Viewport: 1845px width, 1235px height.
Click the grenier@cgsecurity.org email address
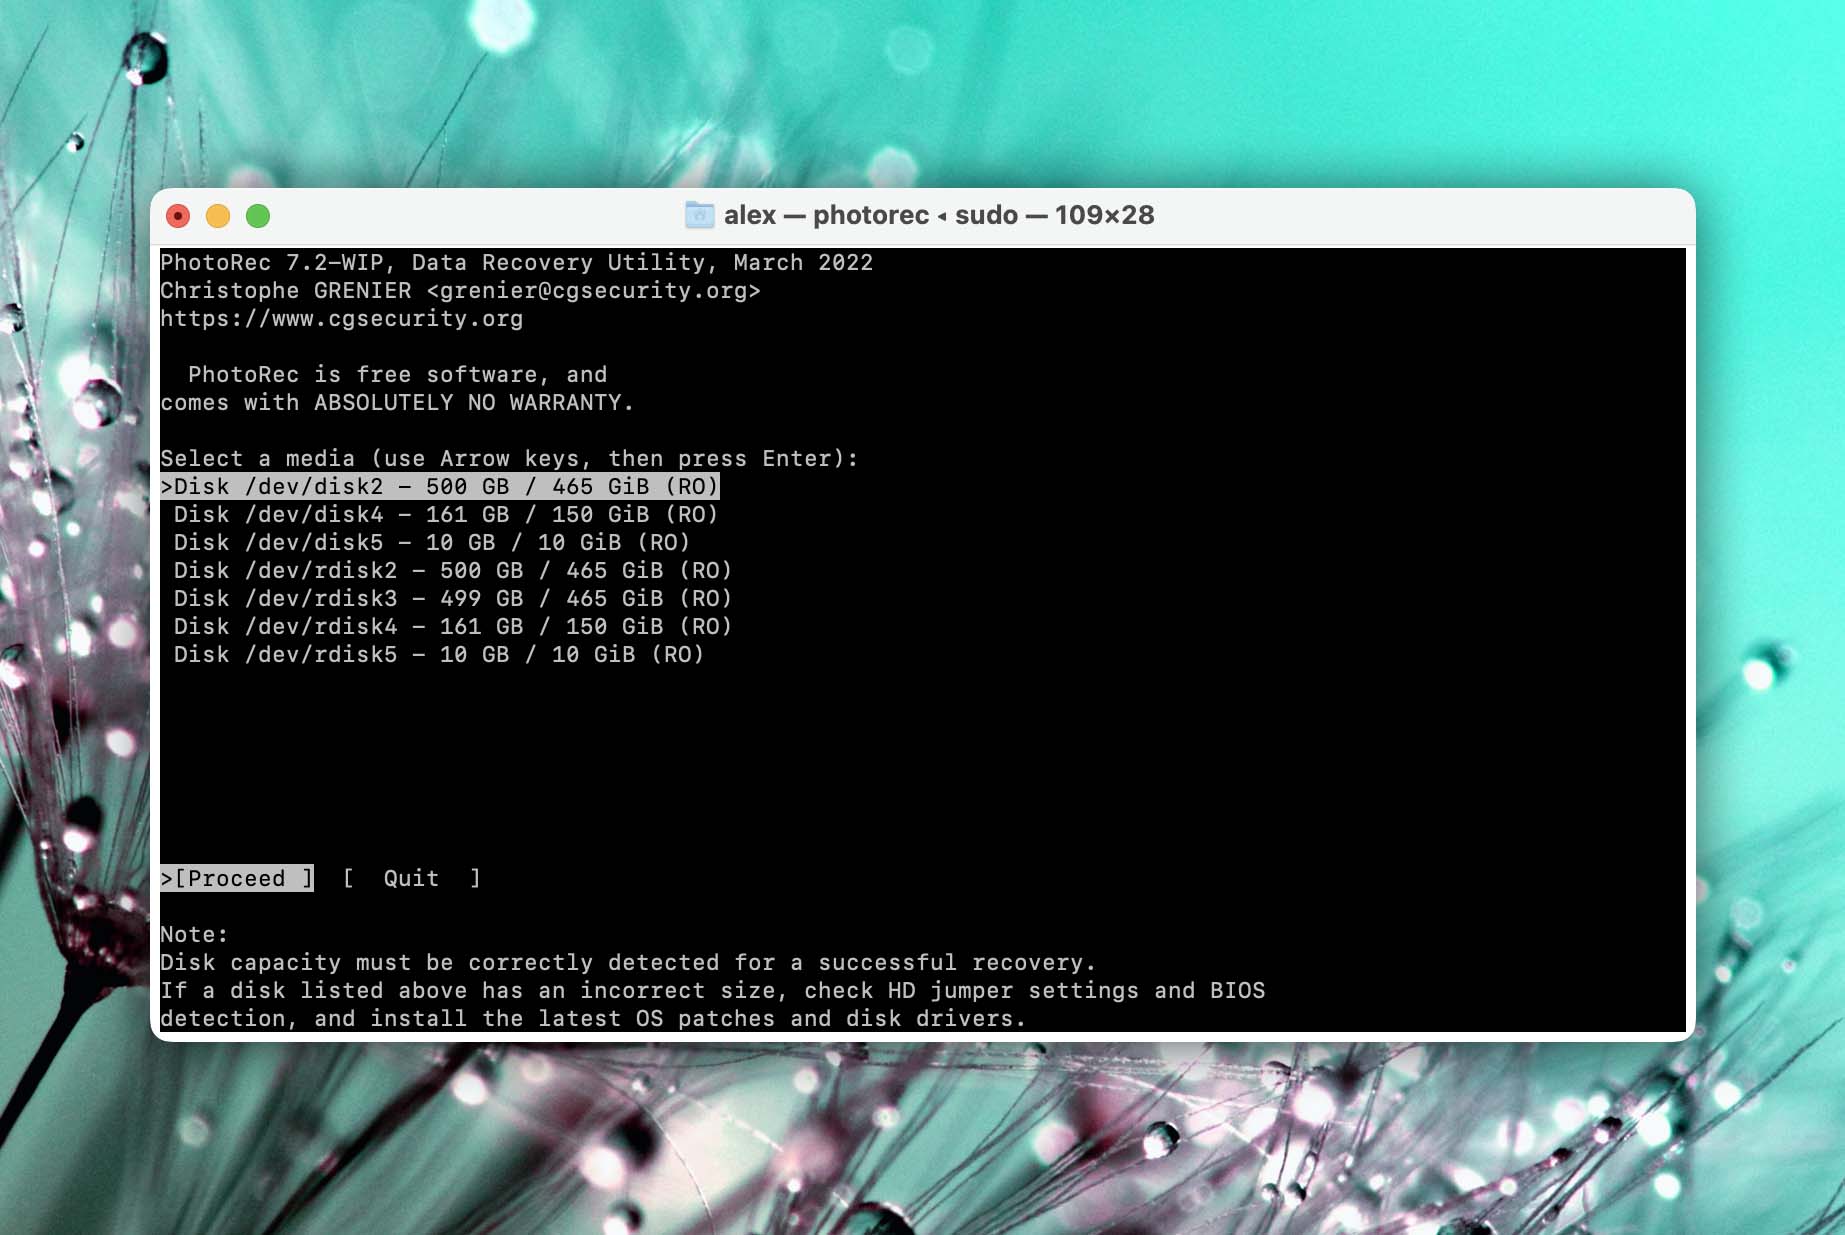[x=593, y=291]
